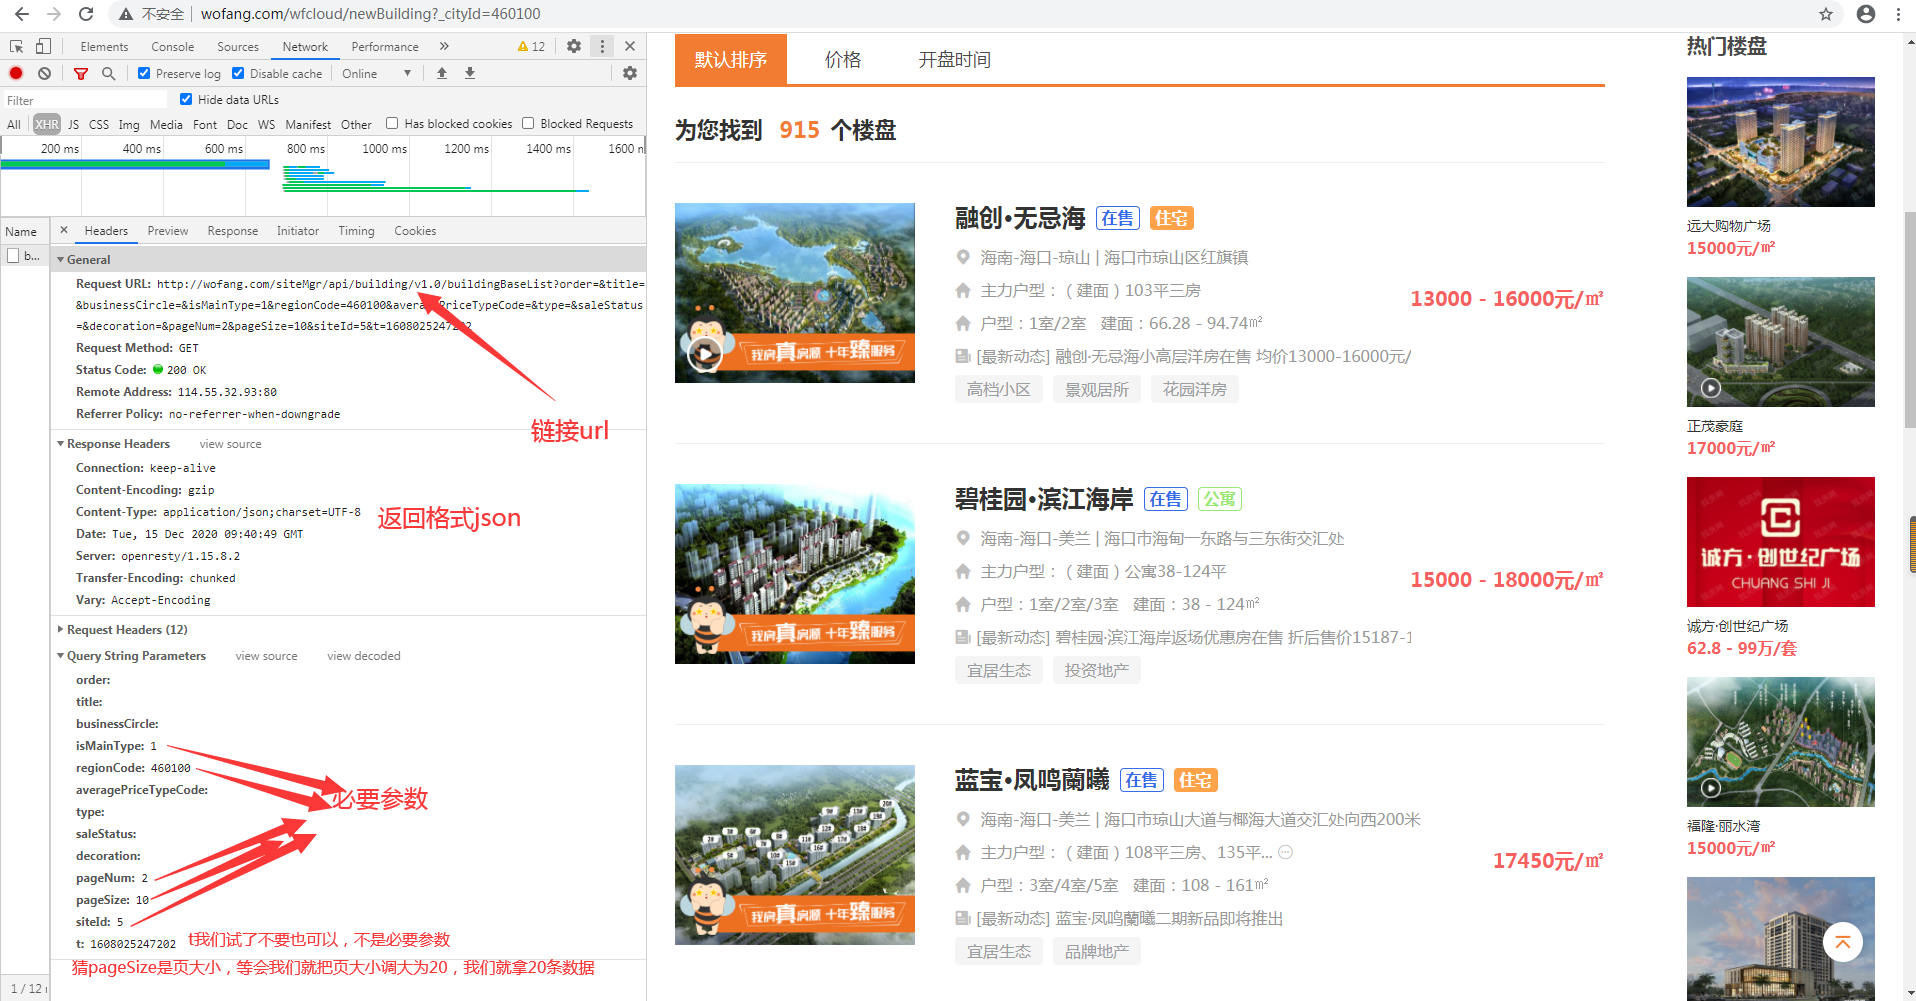Open the Response tab of the request
The width and height of the screenshot is (1916, 1001).
click(x=233, y=231)
